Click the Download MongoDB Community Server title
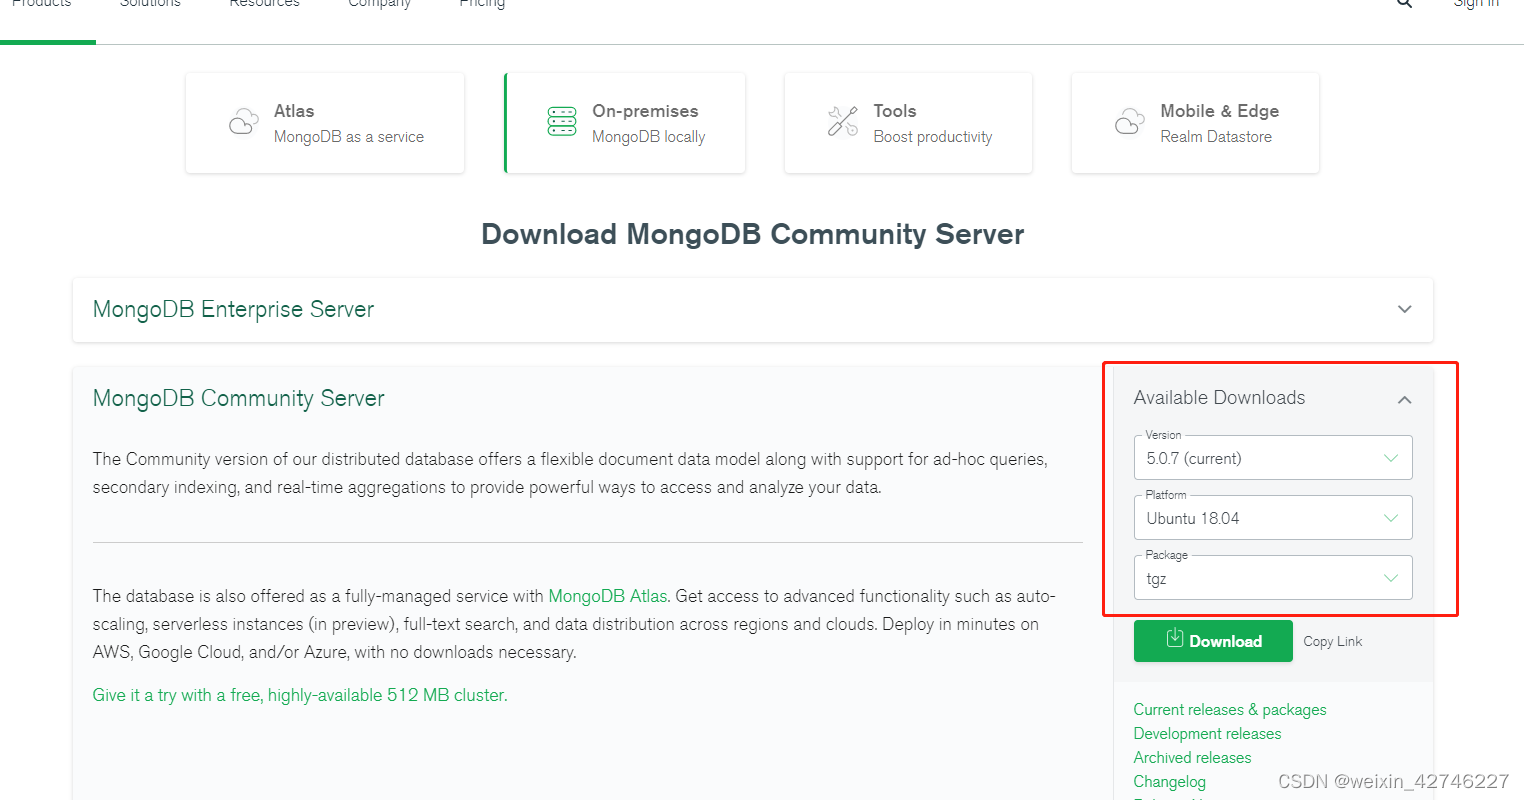This screenshot has height=800, width=1524. pyautogui.click(x=753, y=234)
